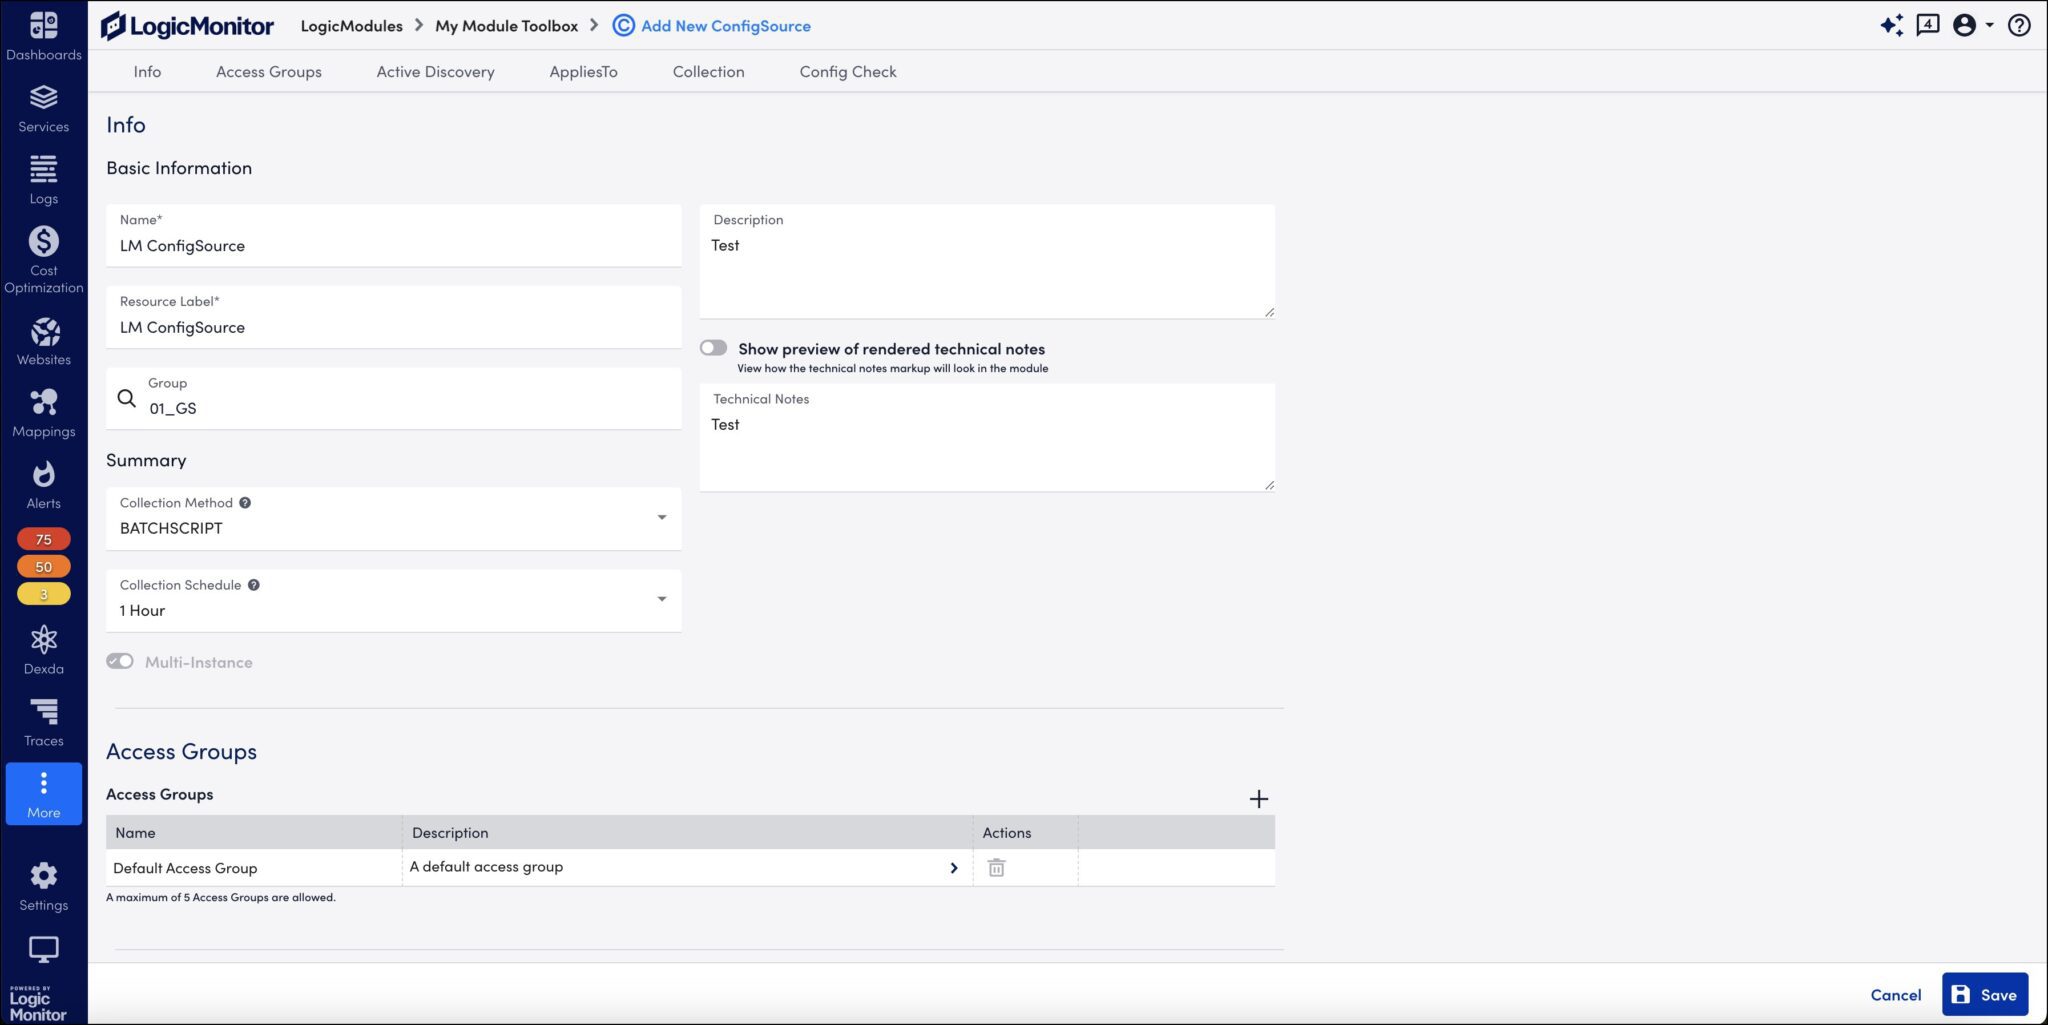Image resolution: width=2048 pixels, height=1025 pixels.
Task: Click Add New ConfigSource breadcrumb
Action: 726,26
